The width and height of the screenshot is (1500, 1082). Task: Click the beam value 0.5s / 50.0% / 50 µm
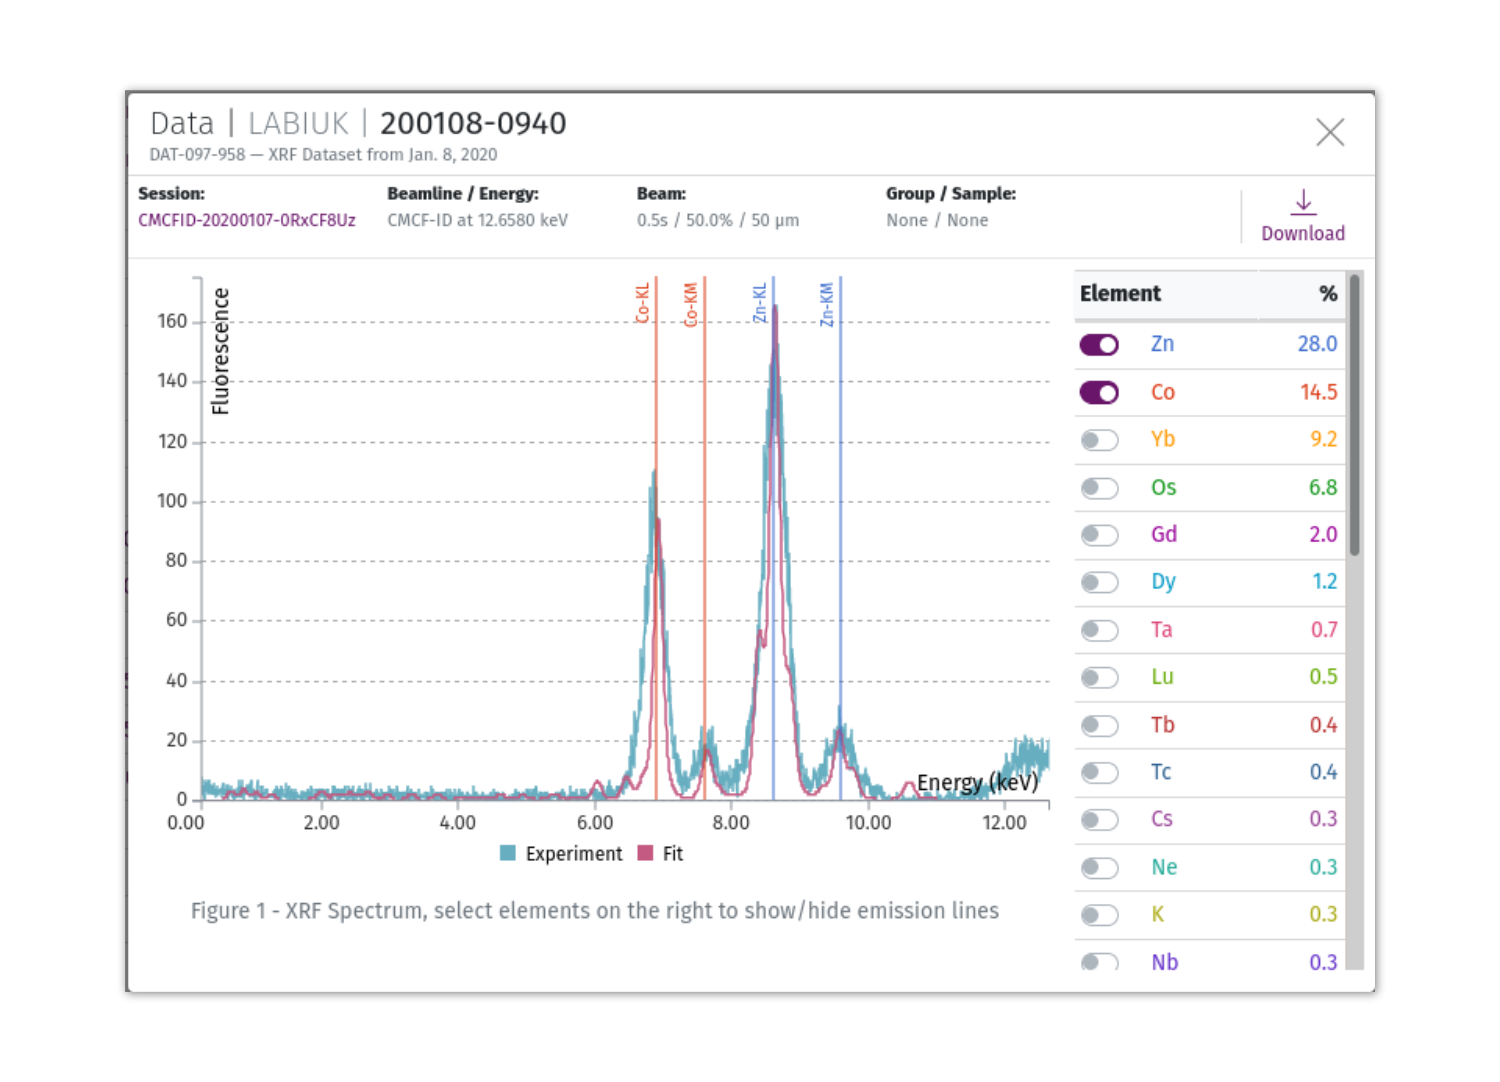[718, 220]
